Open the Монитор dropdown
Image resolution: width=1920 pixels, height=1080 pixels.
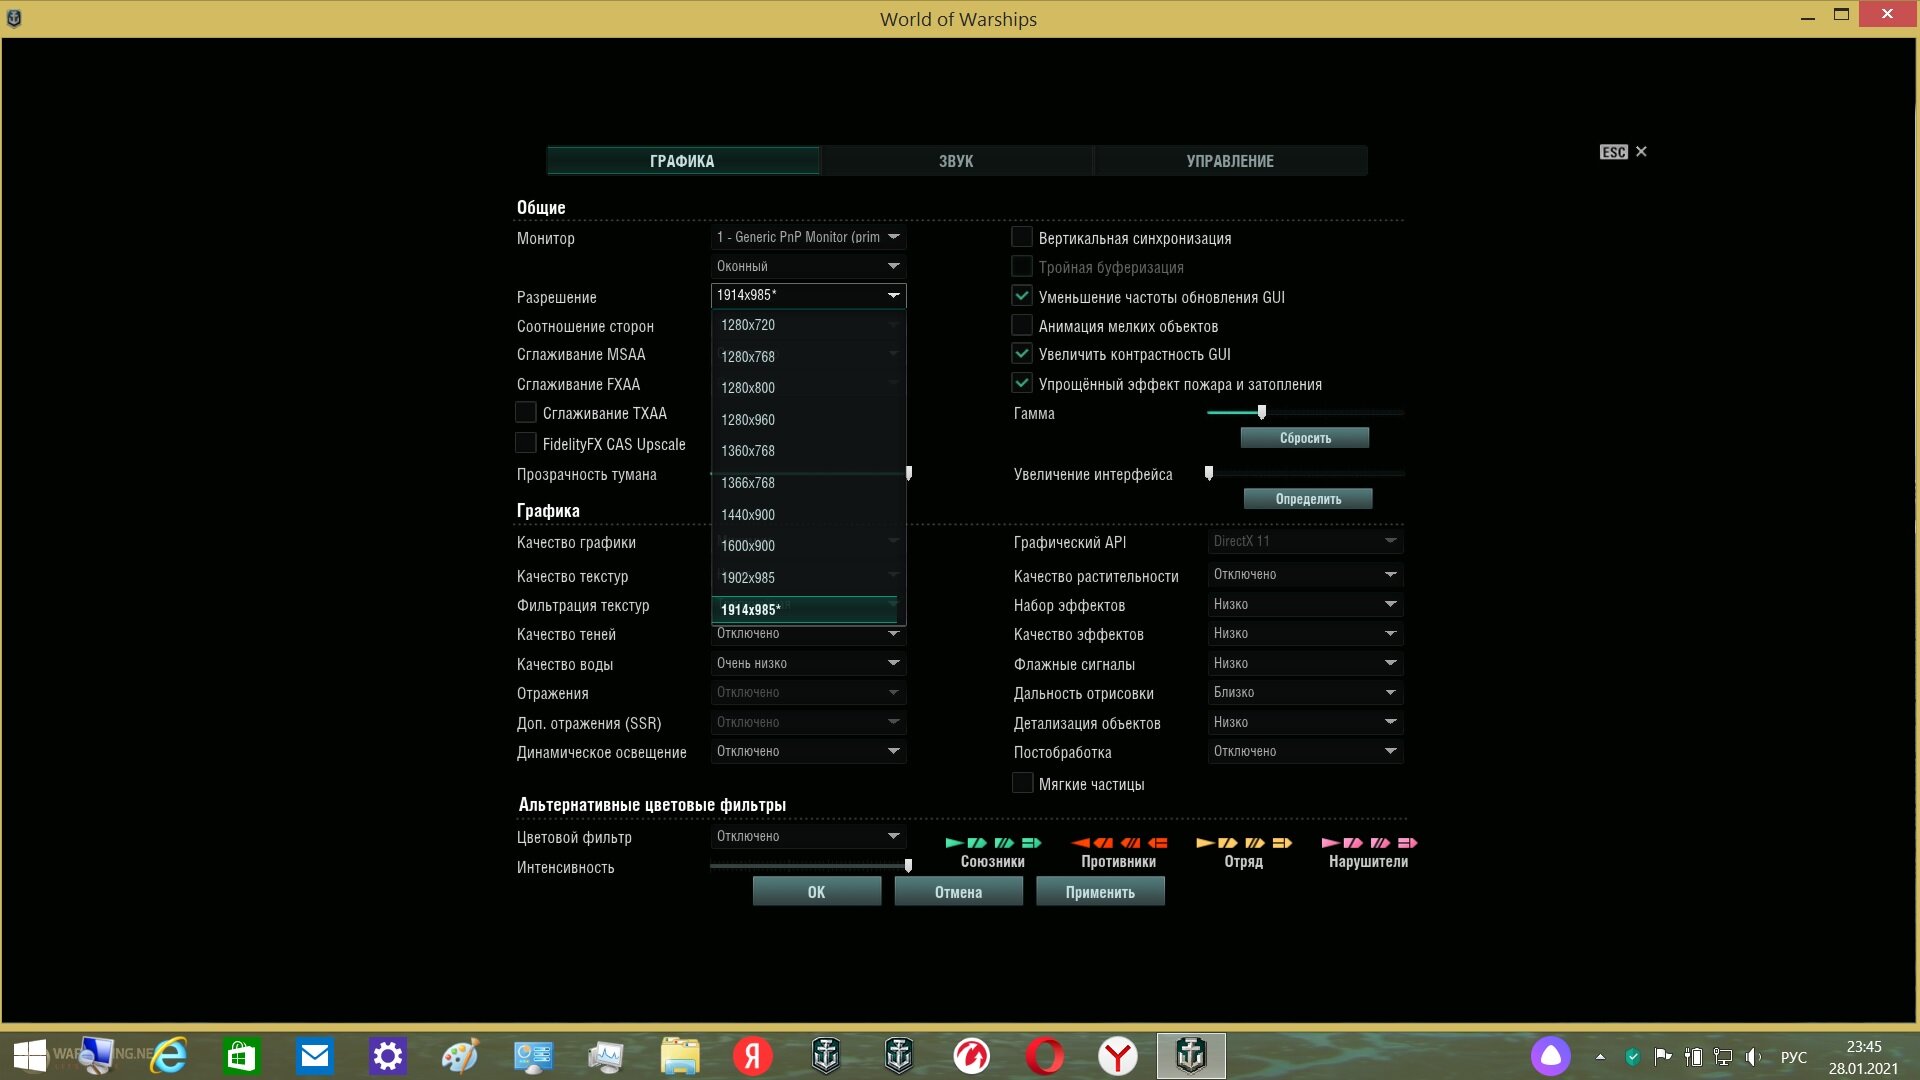[808, 237]
